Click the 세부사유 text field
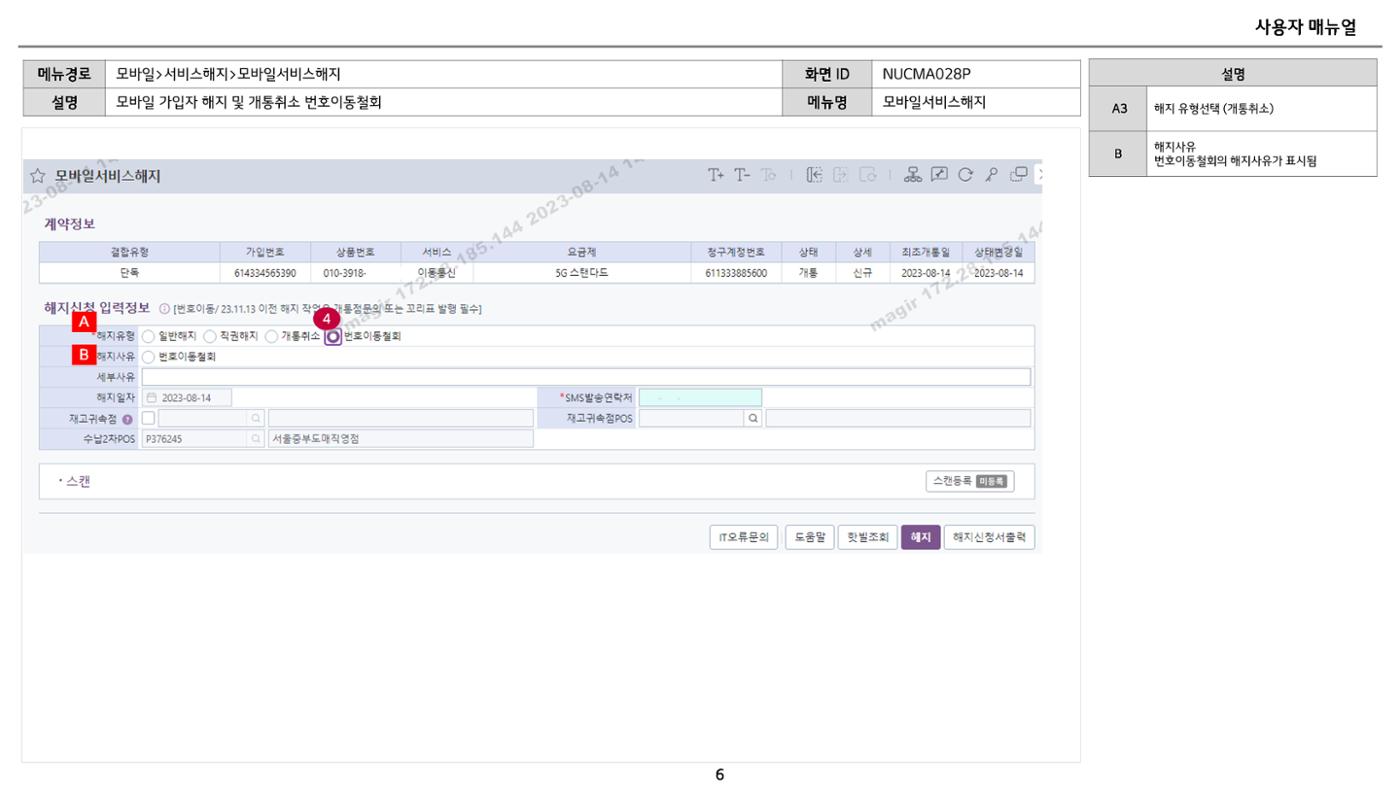 pos(586,377)
